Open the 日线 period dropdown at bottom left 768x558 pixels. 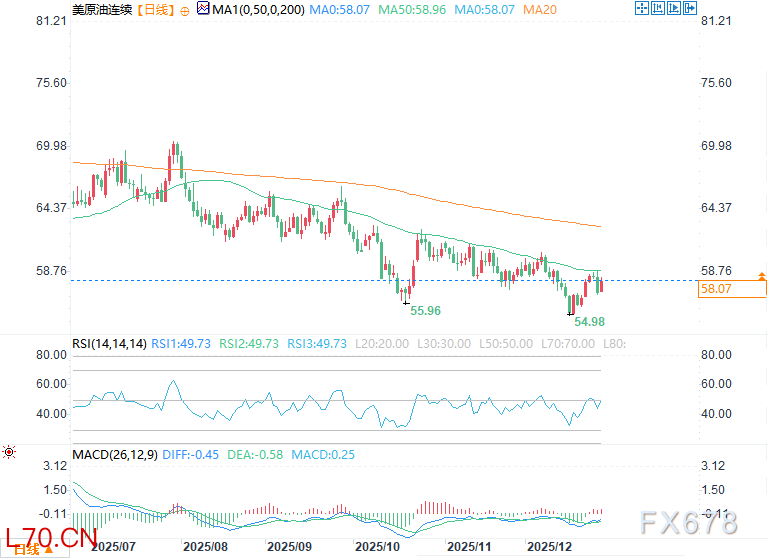pos(27,549)
